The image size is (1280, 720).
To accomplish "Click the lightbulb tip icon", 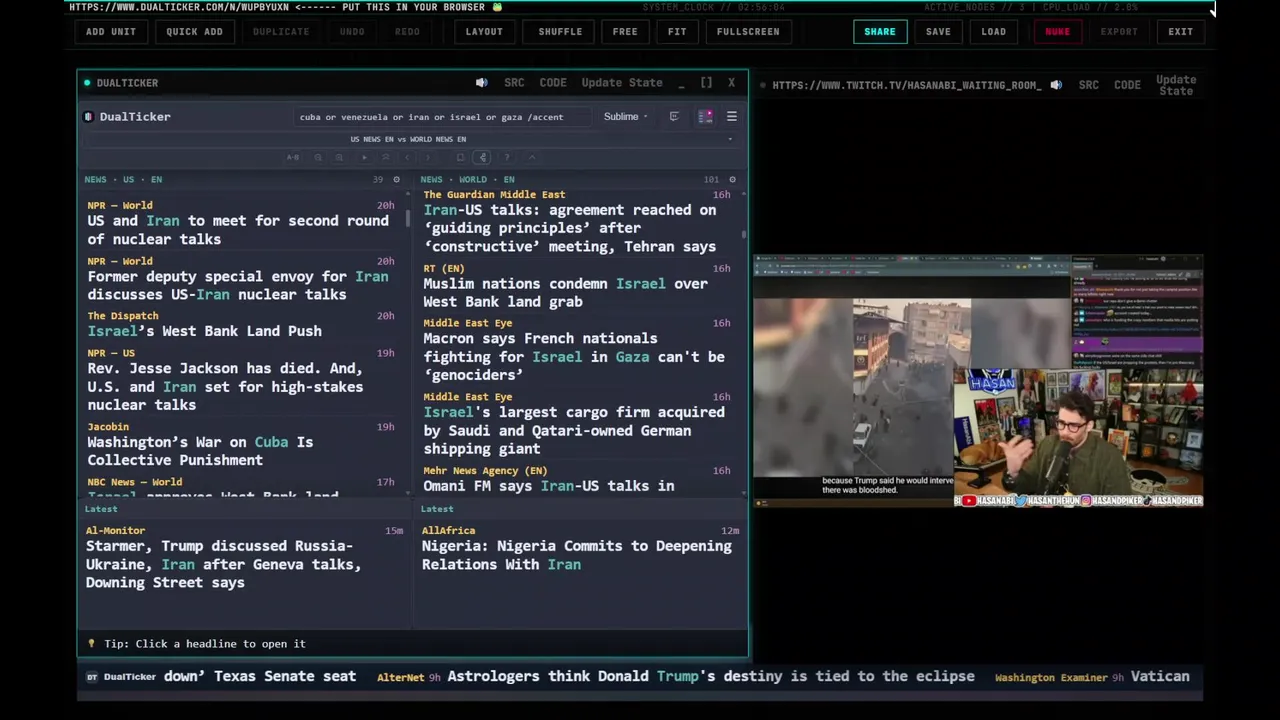I will 91,644.
